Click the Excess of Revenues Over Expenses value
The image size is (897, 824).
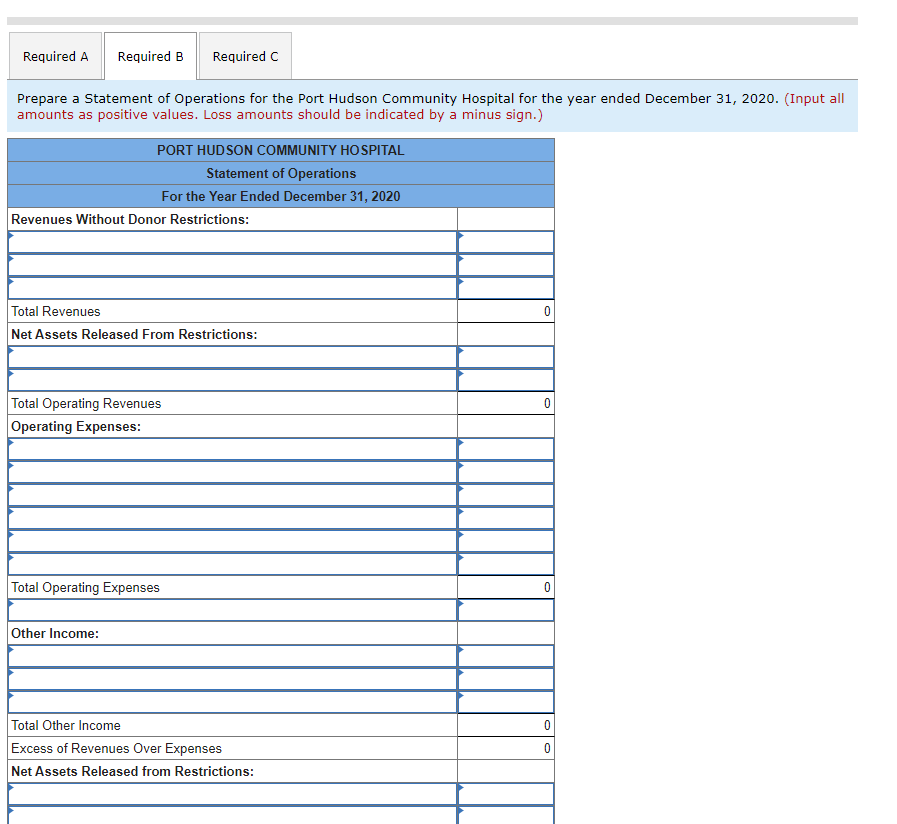(x=505, y=748)
